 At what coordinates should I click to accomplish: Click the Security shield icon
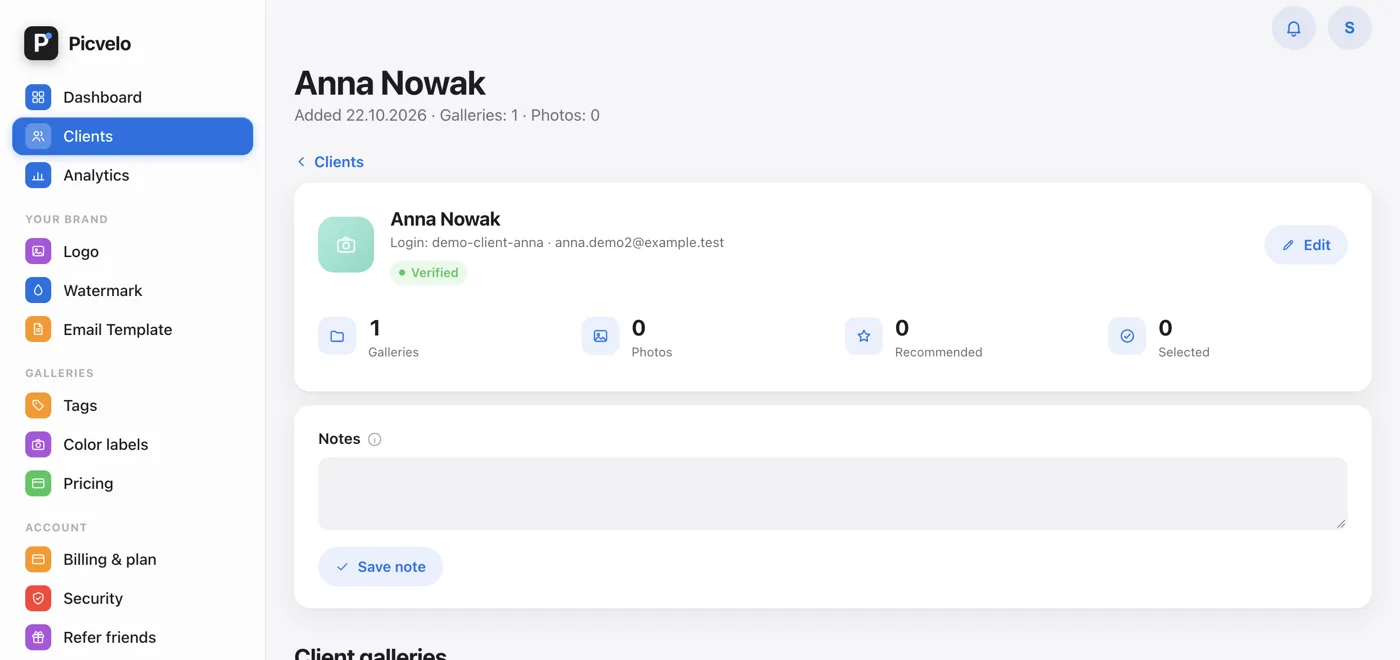[x=38, y=598]
